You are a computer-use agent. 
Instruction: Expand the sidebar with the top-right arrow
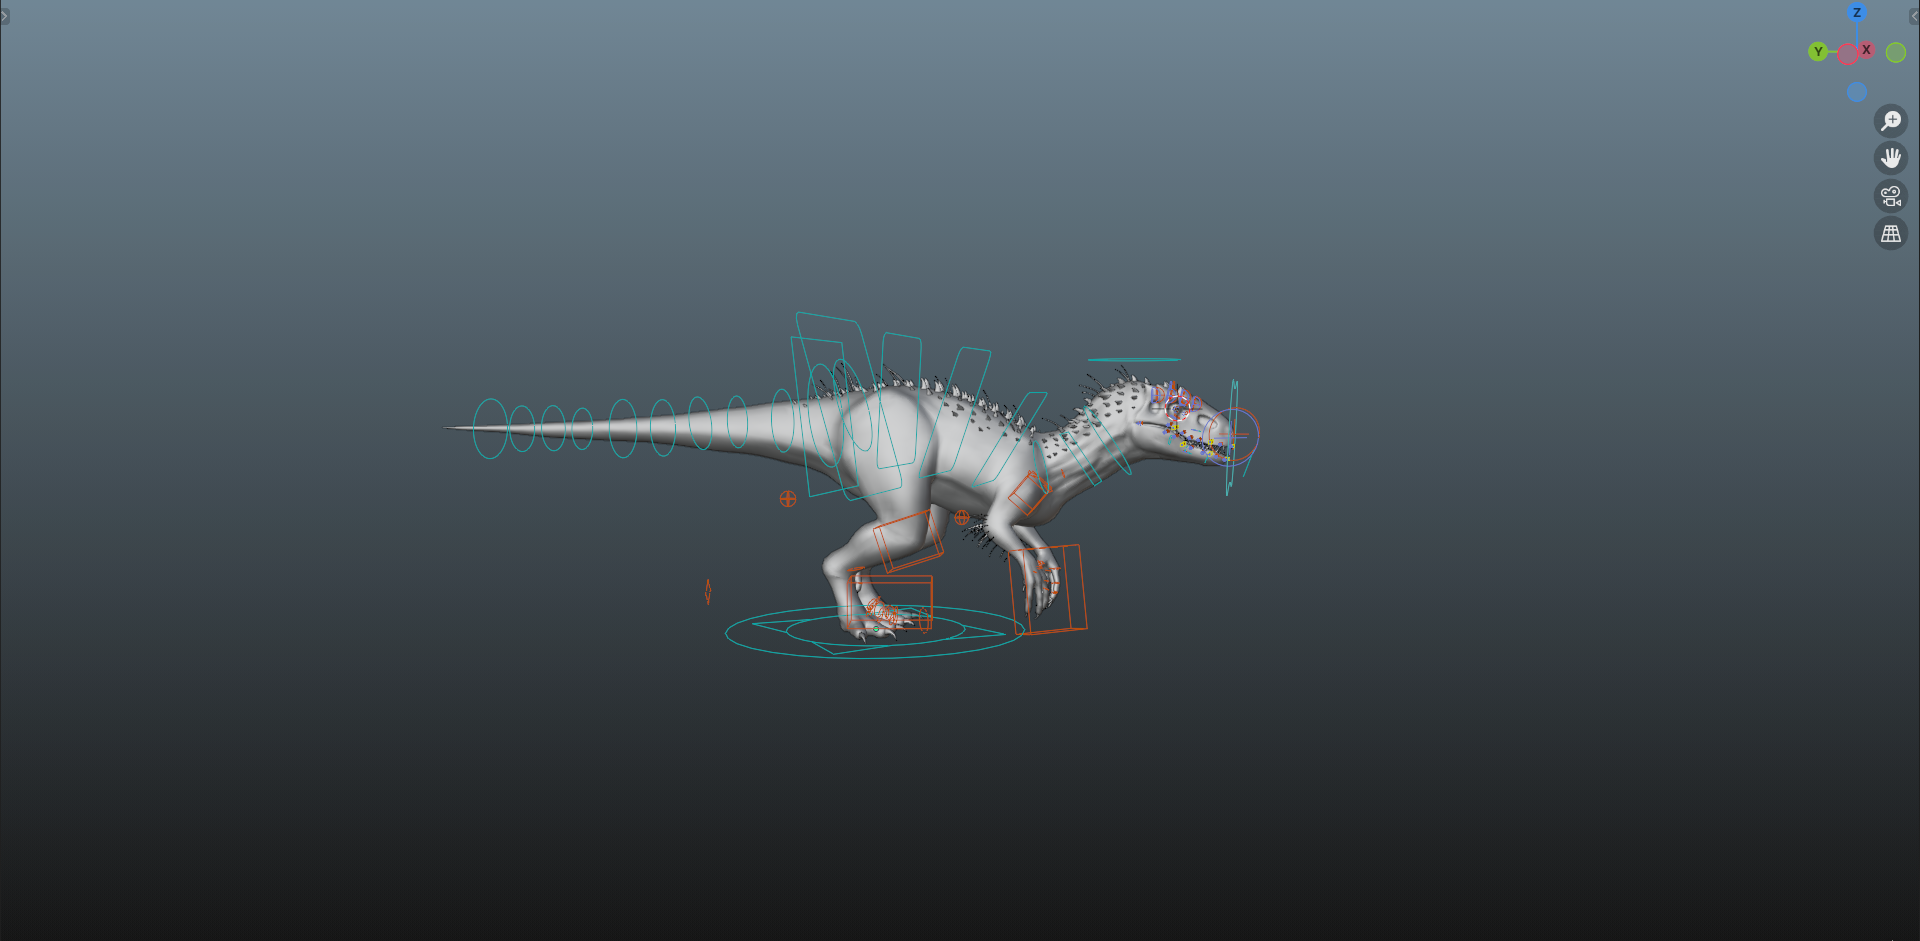1914,16
